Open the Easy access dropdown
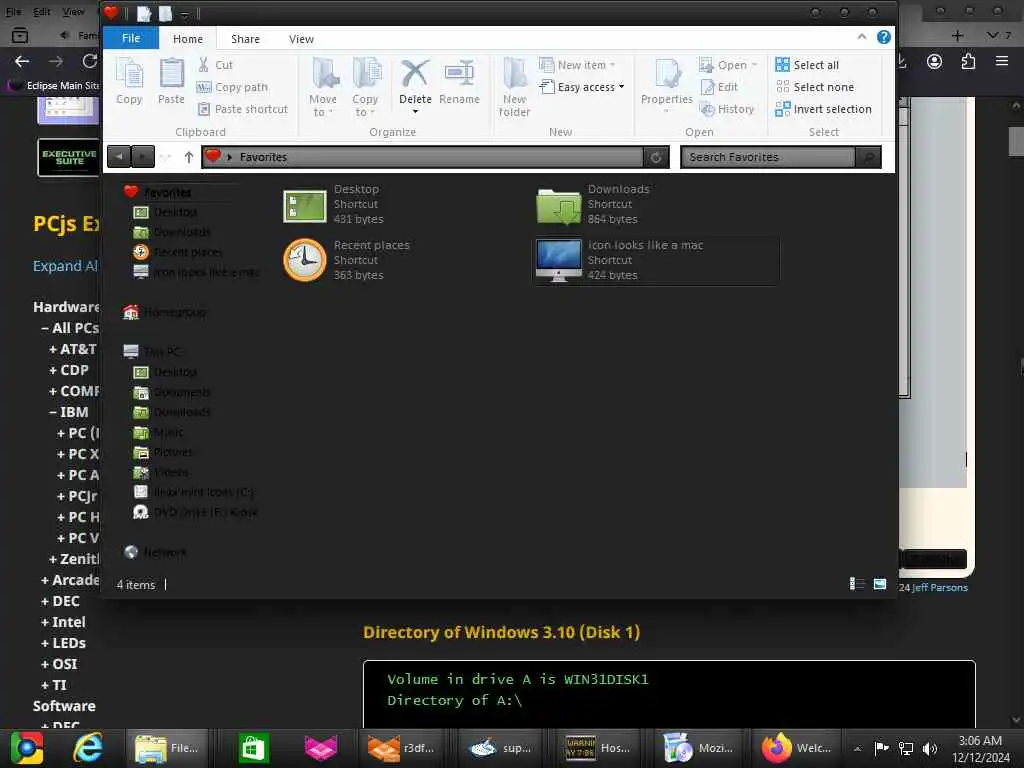Viewport: 1024px width, 768px height. 582,87
